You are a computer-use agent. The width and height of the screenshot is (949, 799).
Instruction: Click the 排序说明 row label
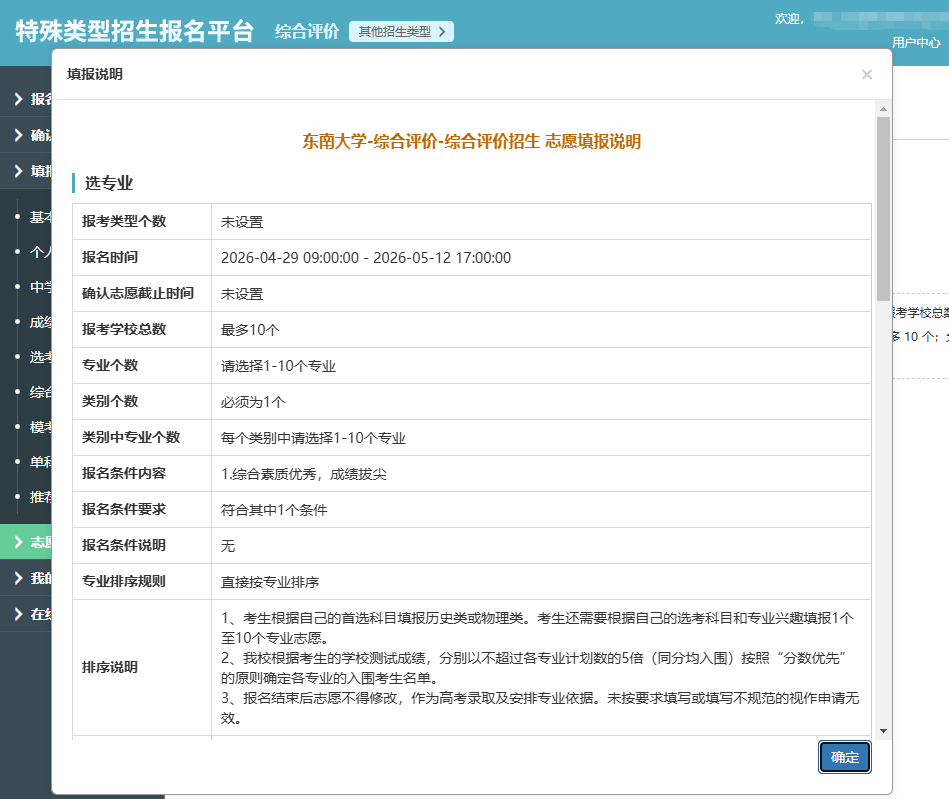[110, 667]
